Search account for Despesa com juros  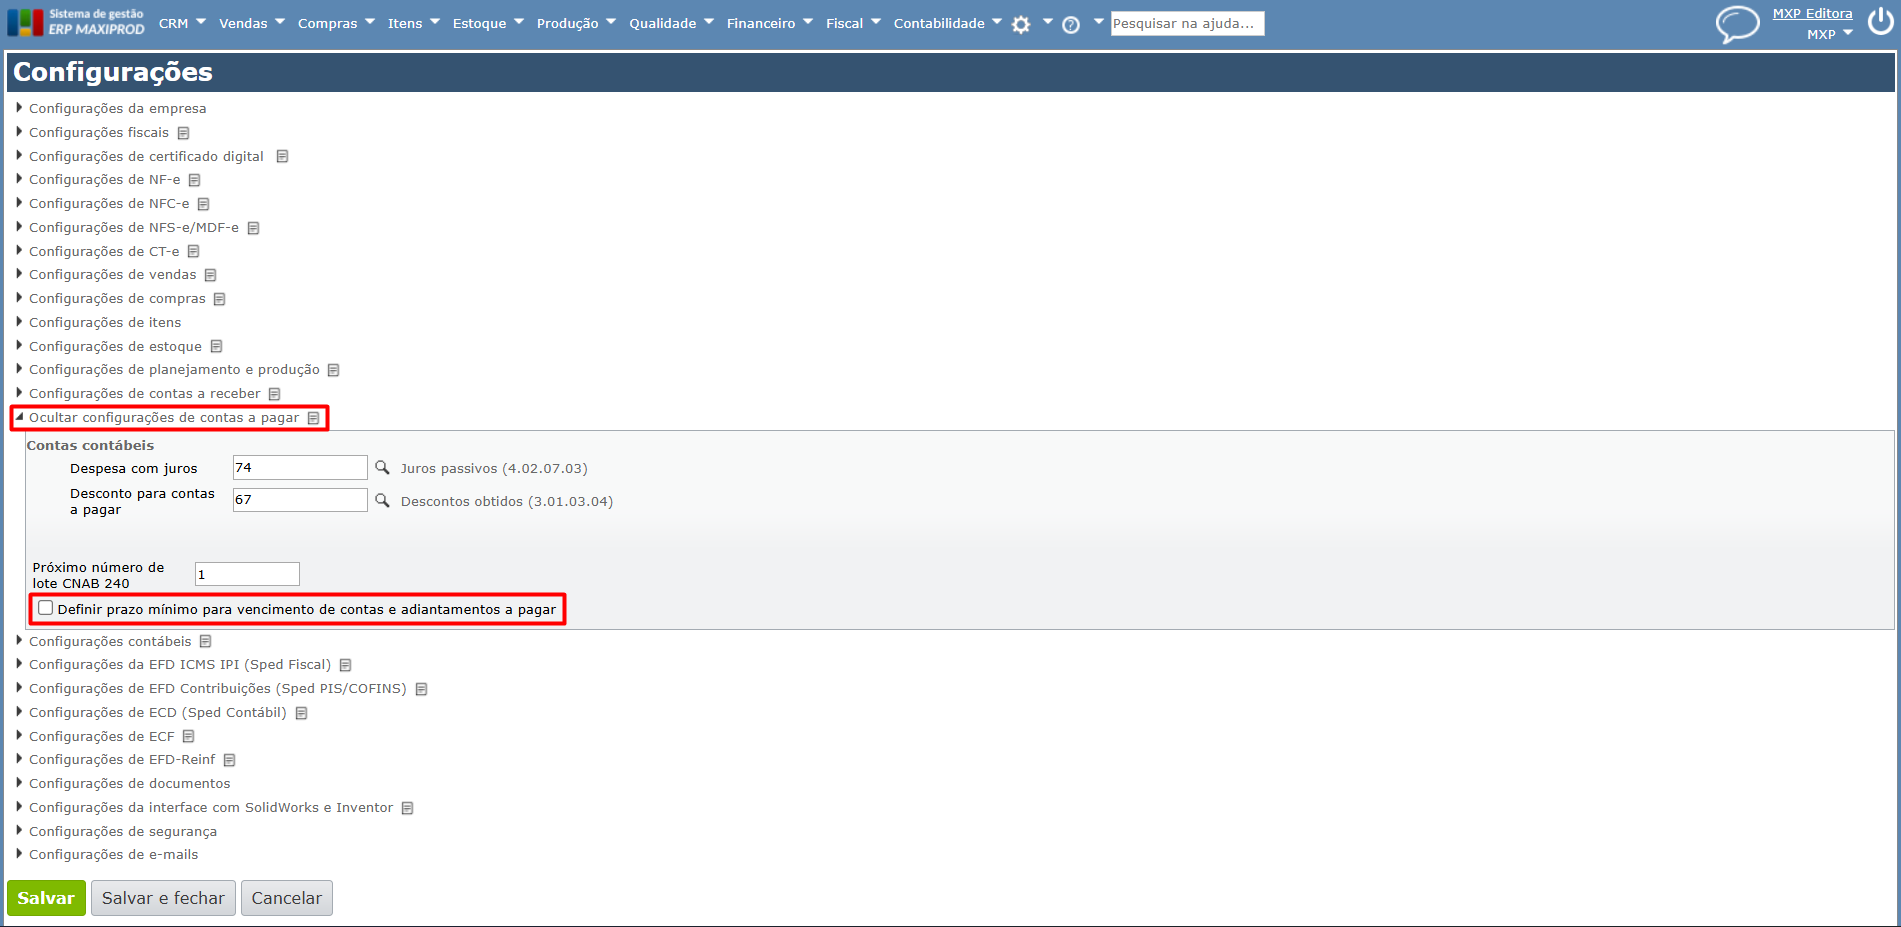coord(382,467)
